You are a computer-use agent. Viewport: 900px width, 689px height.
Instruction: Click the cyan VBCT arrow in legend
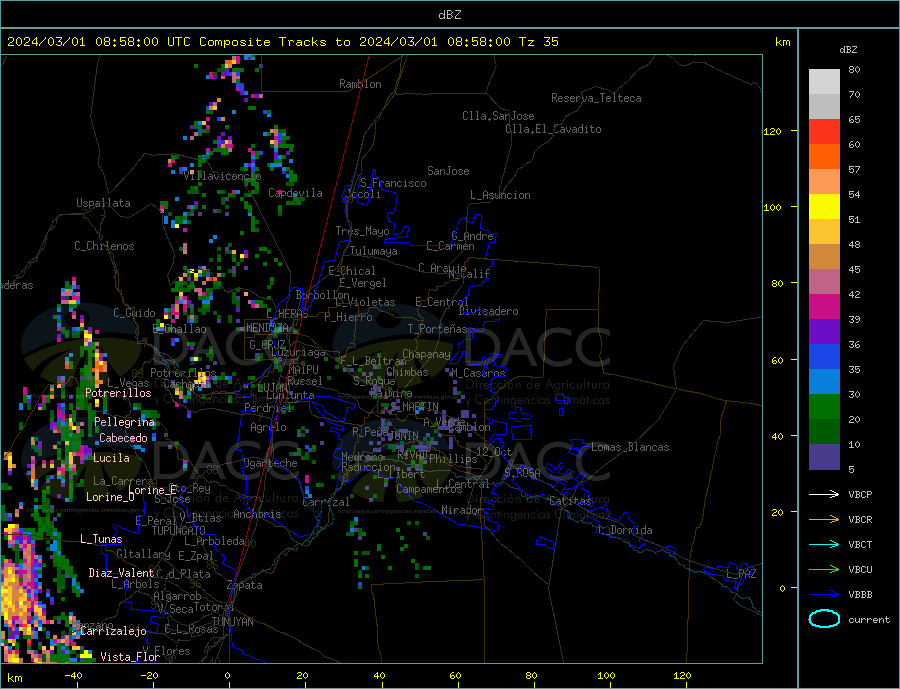pyautogui.click(x=825, y=544)
